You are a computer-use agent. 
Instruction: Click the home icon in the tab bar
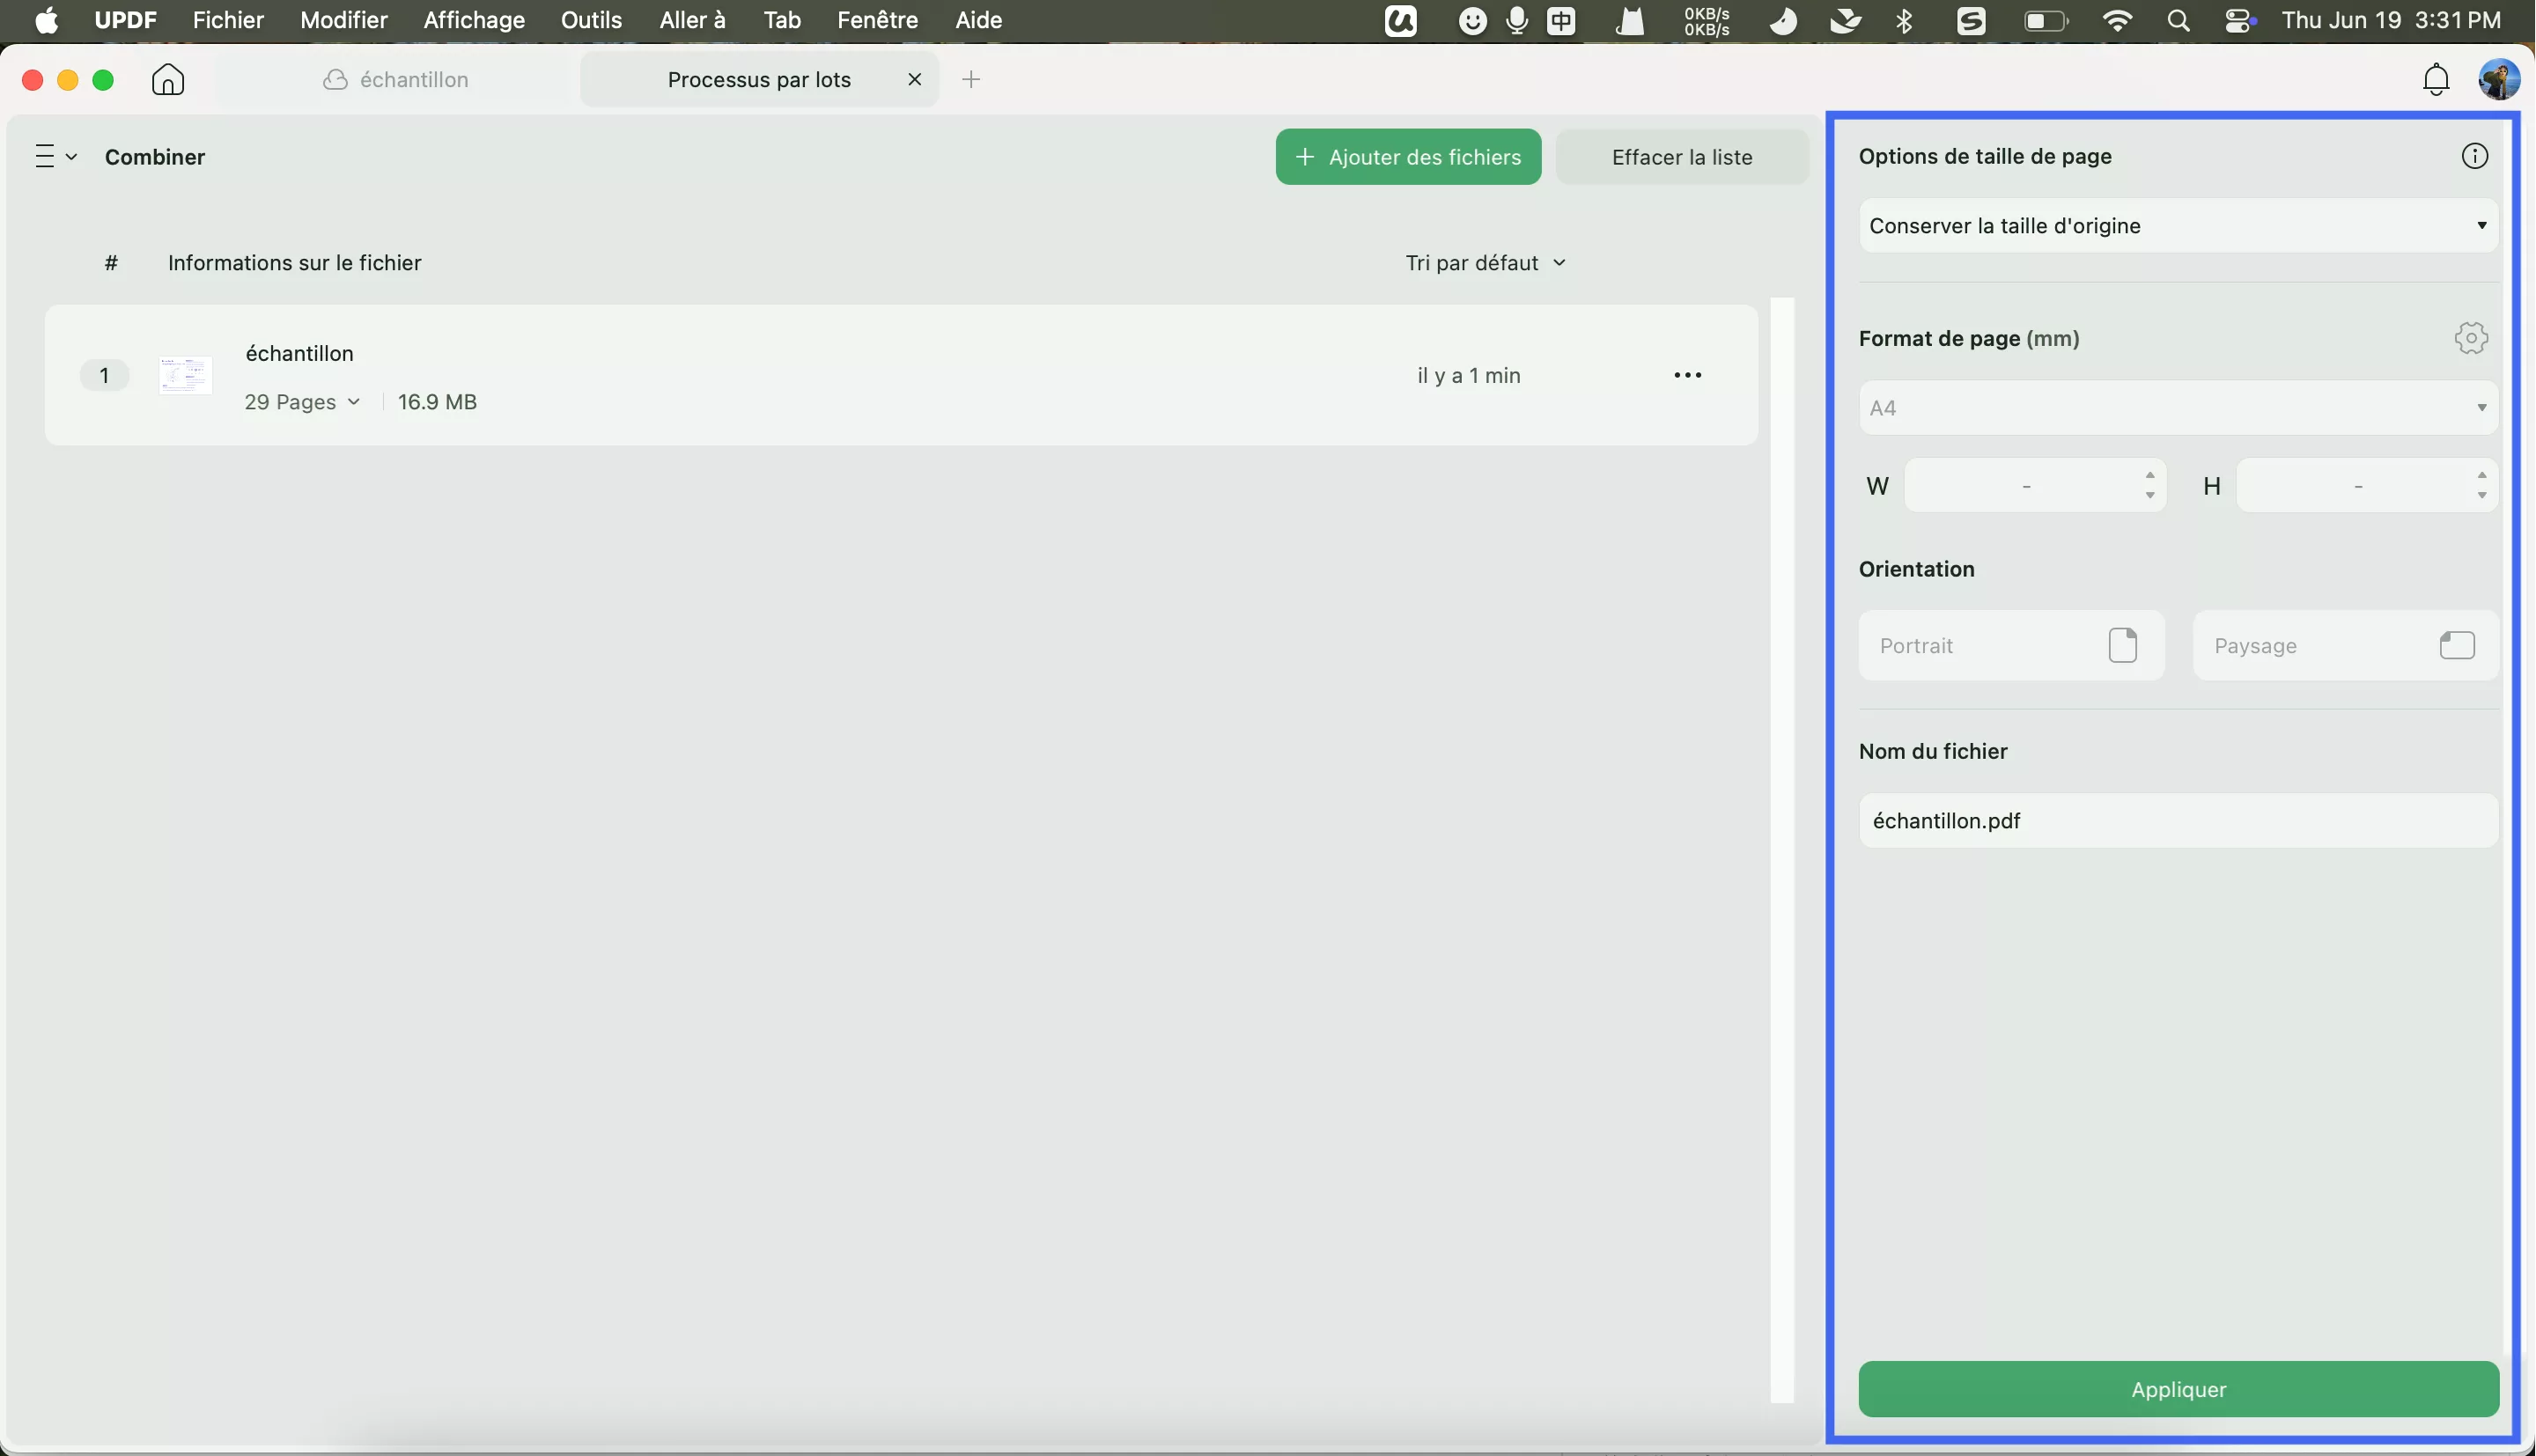[x=168, y=79]
